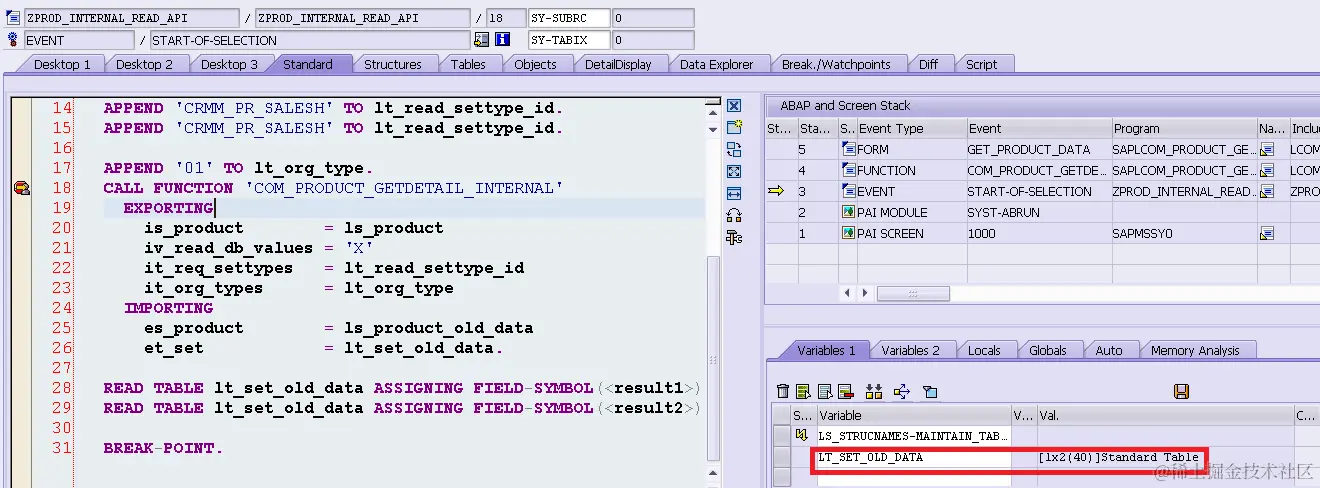Click the list icon with red bar

coord(845,391)
